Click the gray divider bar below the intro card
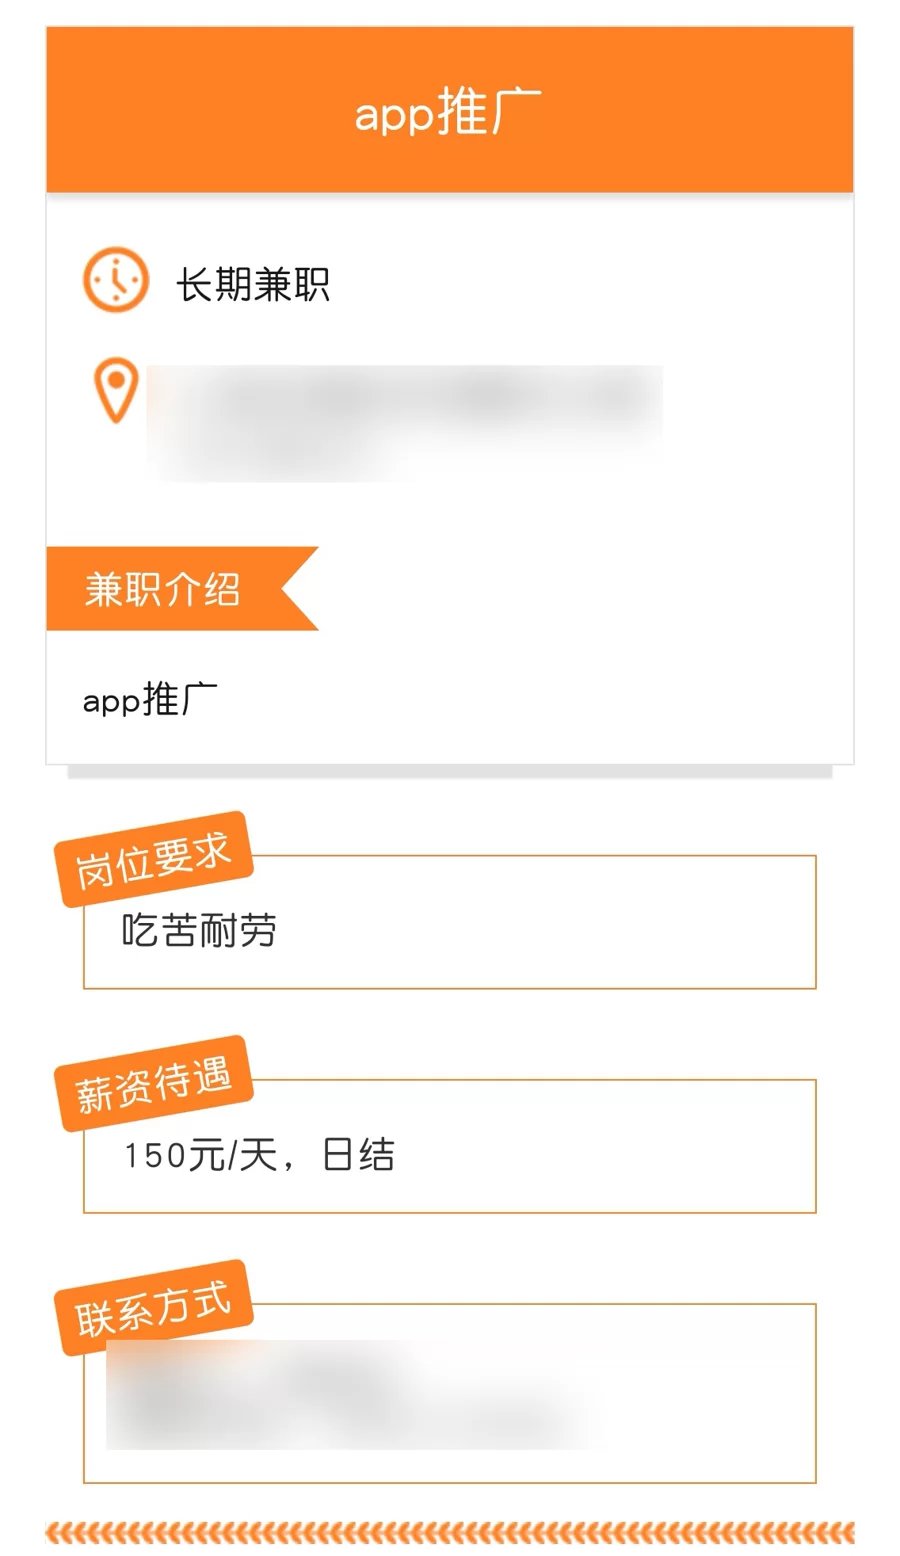Screen dimensions: 900x1556 [450, 771]
